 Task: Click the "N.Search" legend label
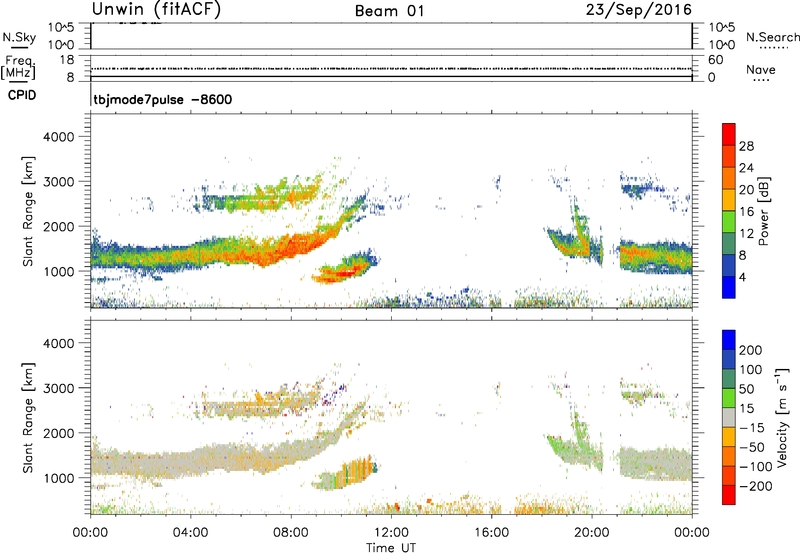click(x=773, y=37)
